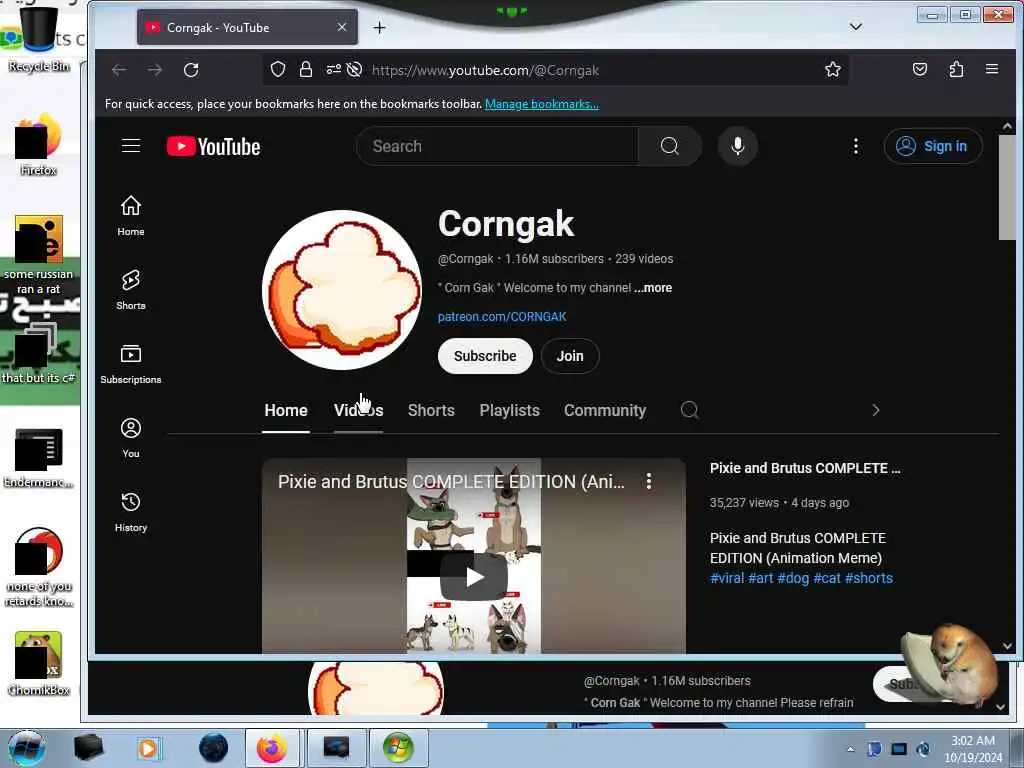
Task: Select the Corngak - YouTube browser tab
Action: [x=247, y=27]
